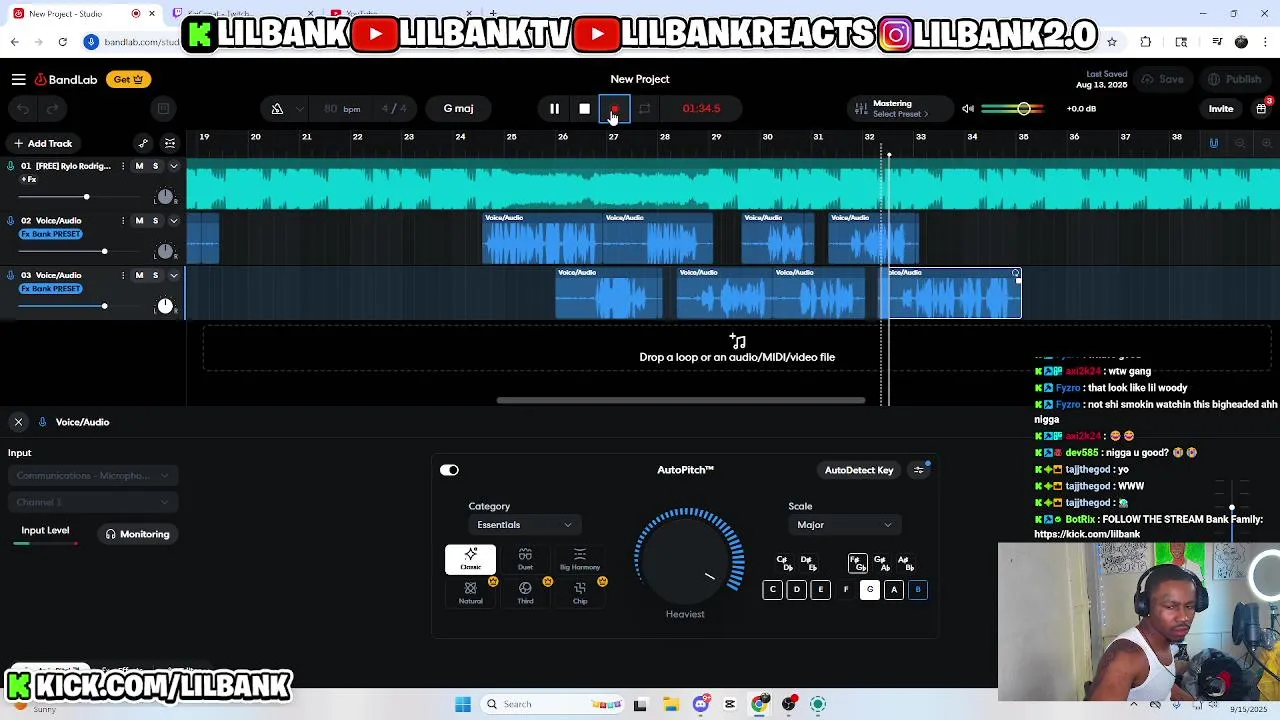Mute track 03 Voice/Audio

(x=139, y=275)
